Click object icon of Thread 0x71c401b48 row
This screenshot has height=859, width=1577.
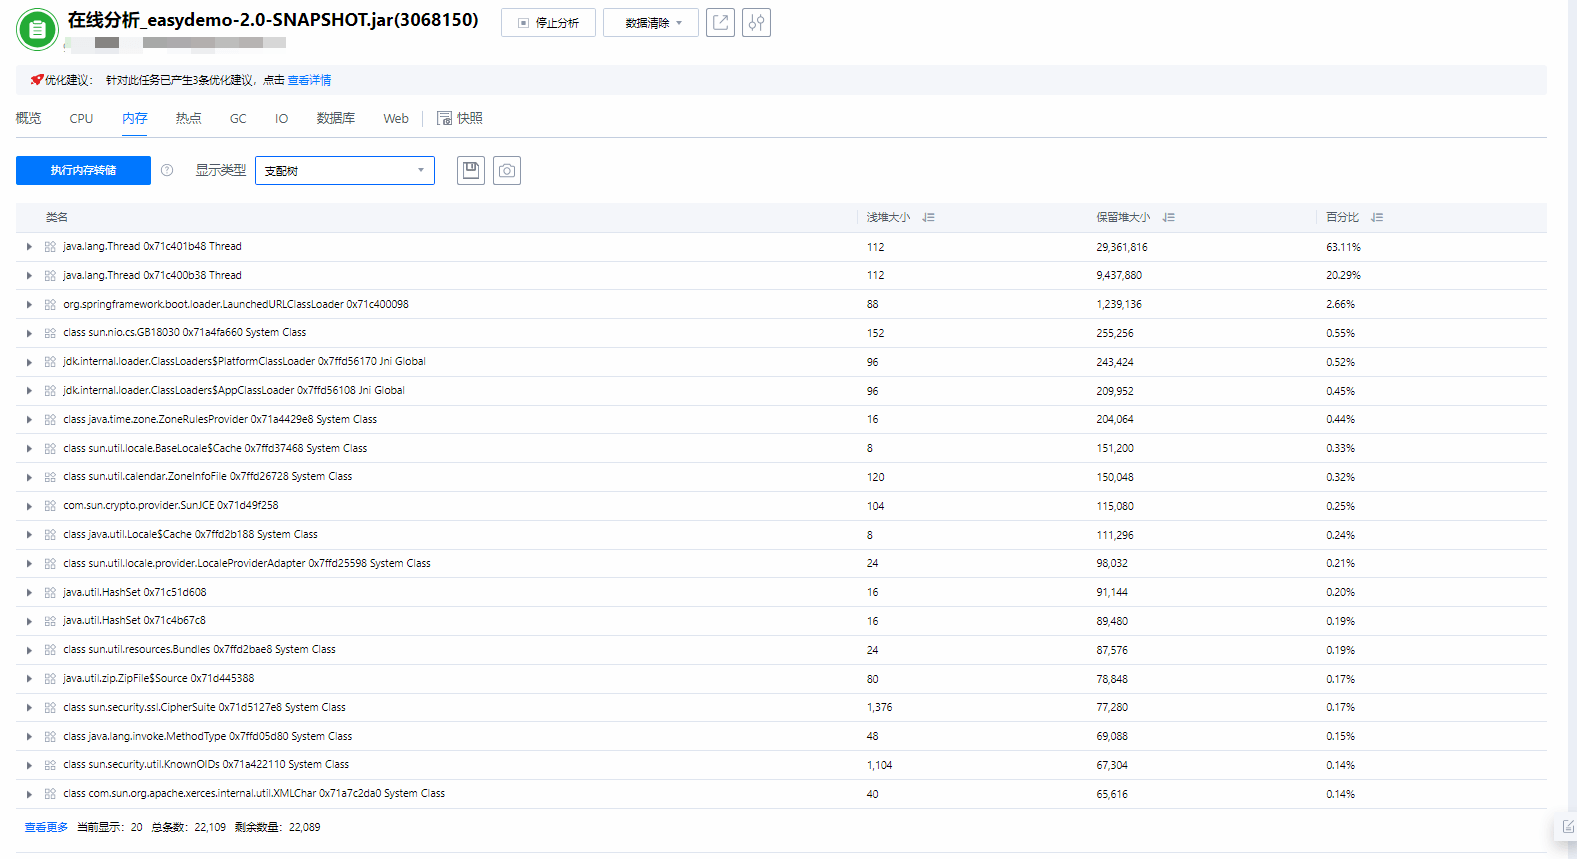(50, 247)
